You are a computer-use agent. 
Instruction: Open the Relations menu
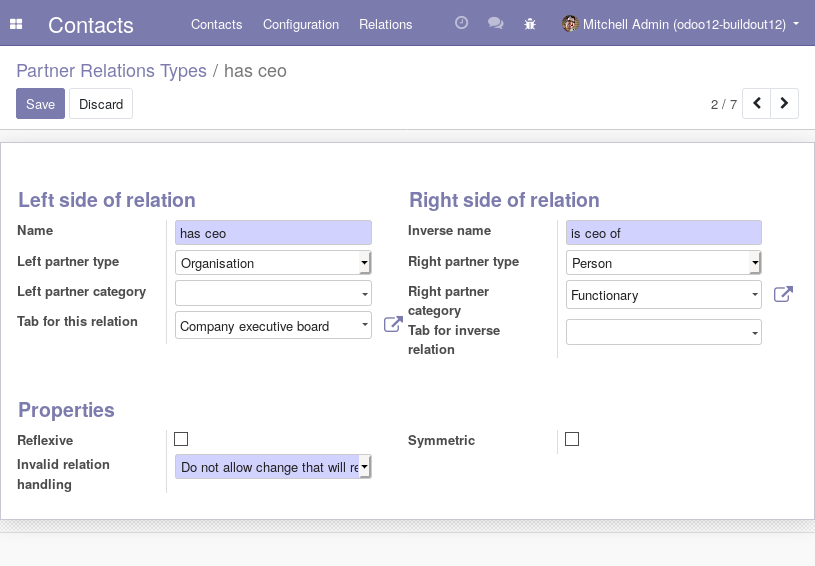386,24
